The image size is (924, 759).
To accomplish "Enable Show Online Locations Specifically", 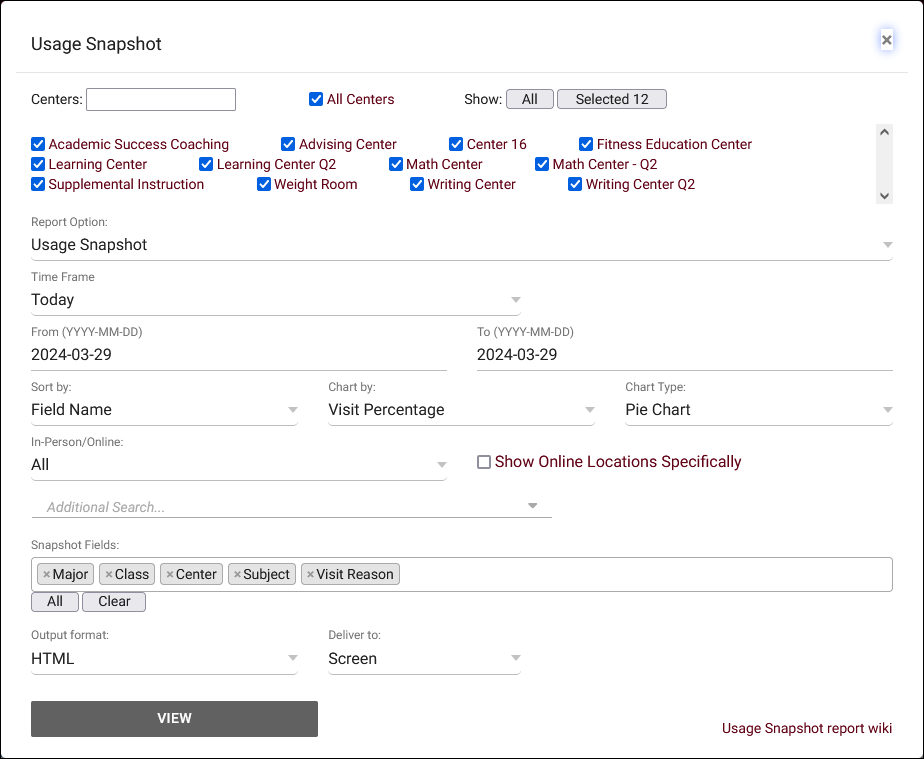I will 484,462.
